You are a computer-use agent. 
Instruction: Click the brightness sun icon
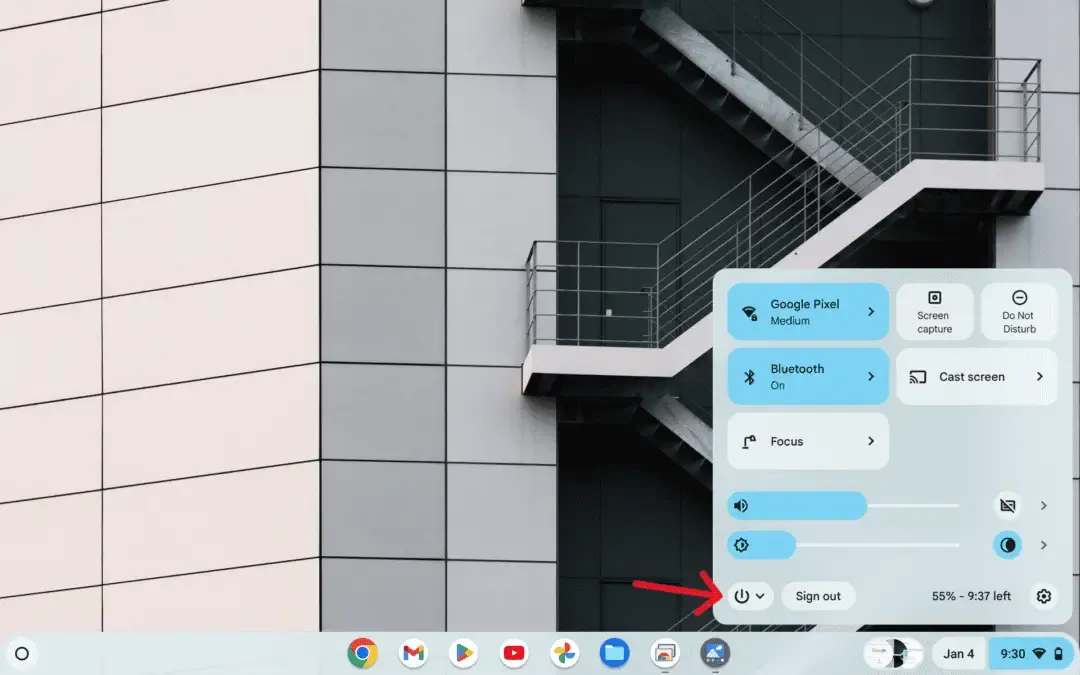741,546
